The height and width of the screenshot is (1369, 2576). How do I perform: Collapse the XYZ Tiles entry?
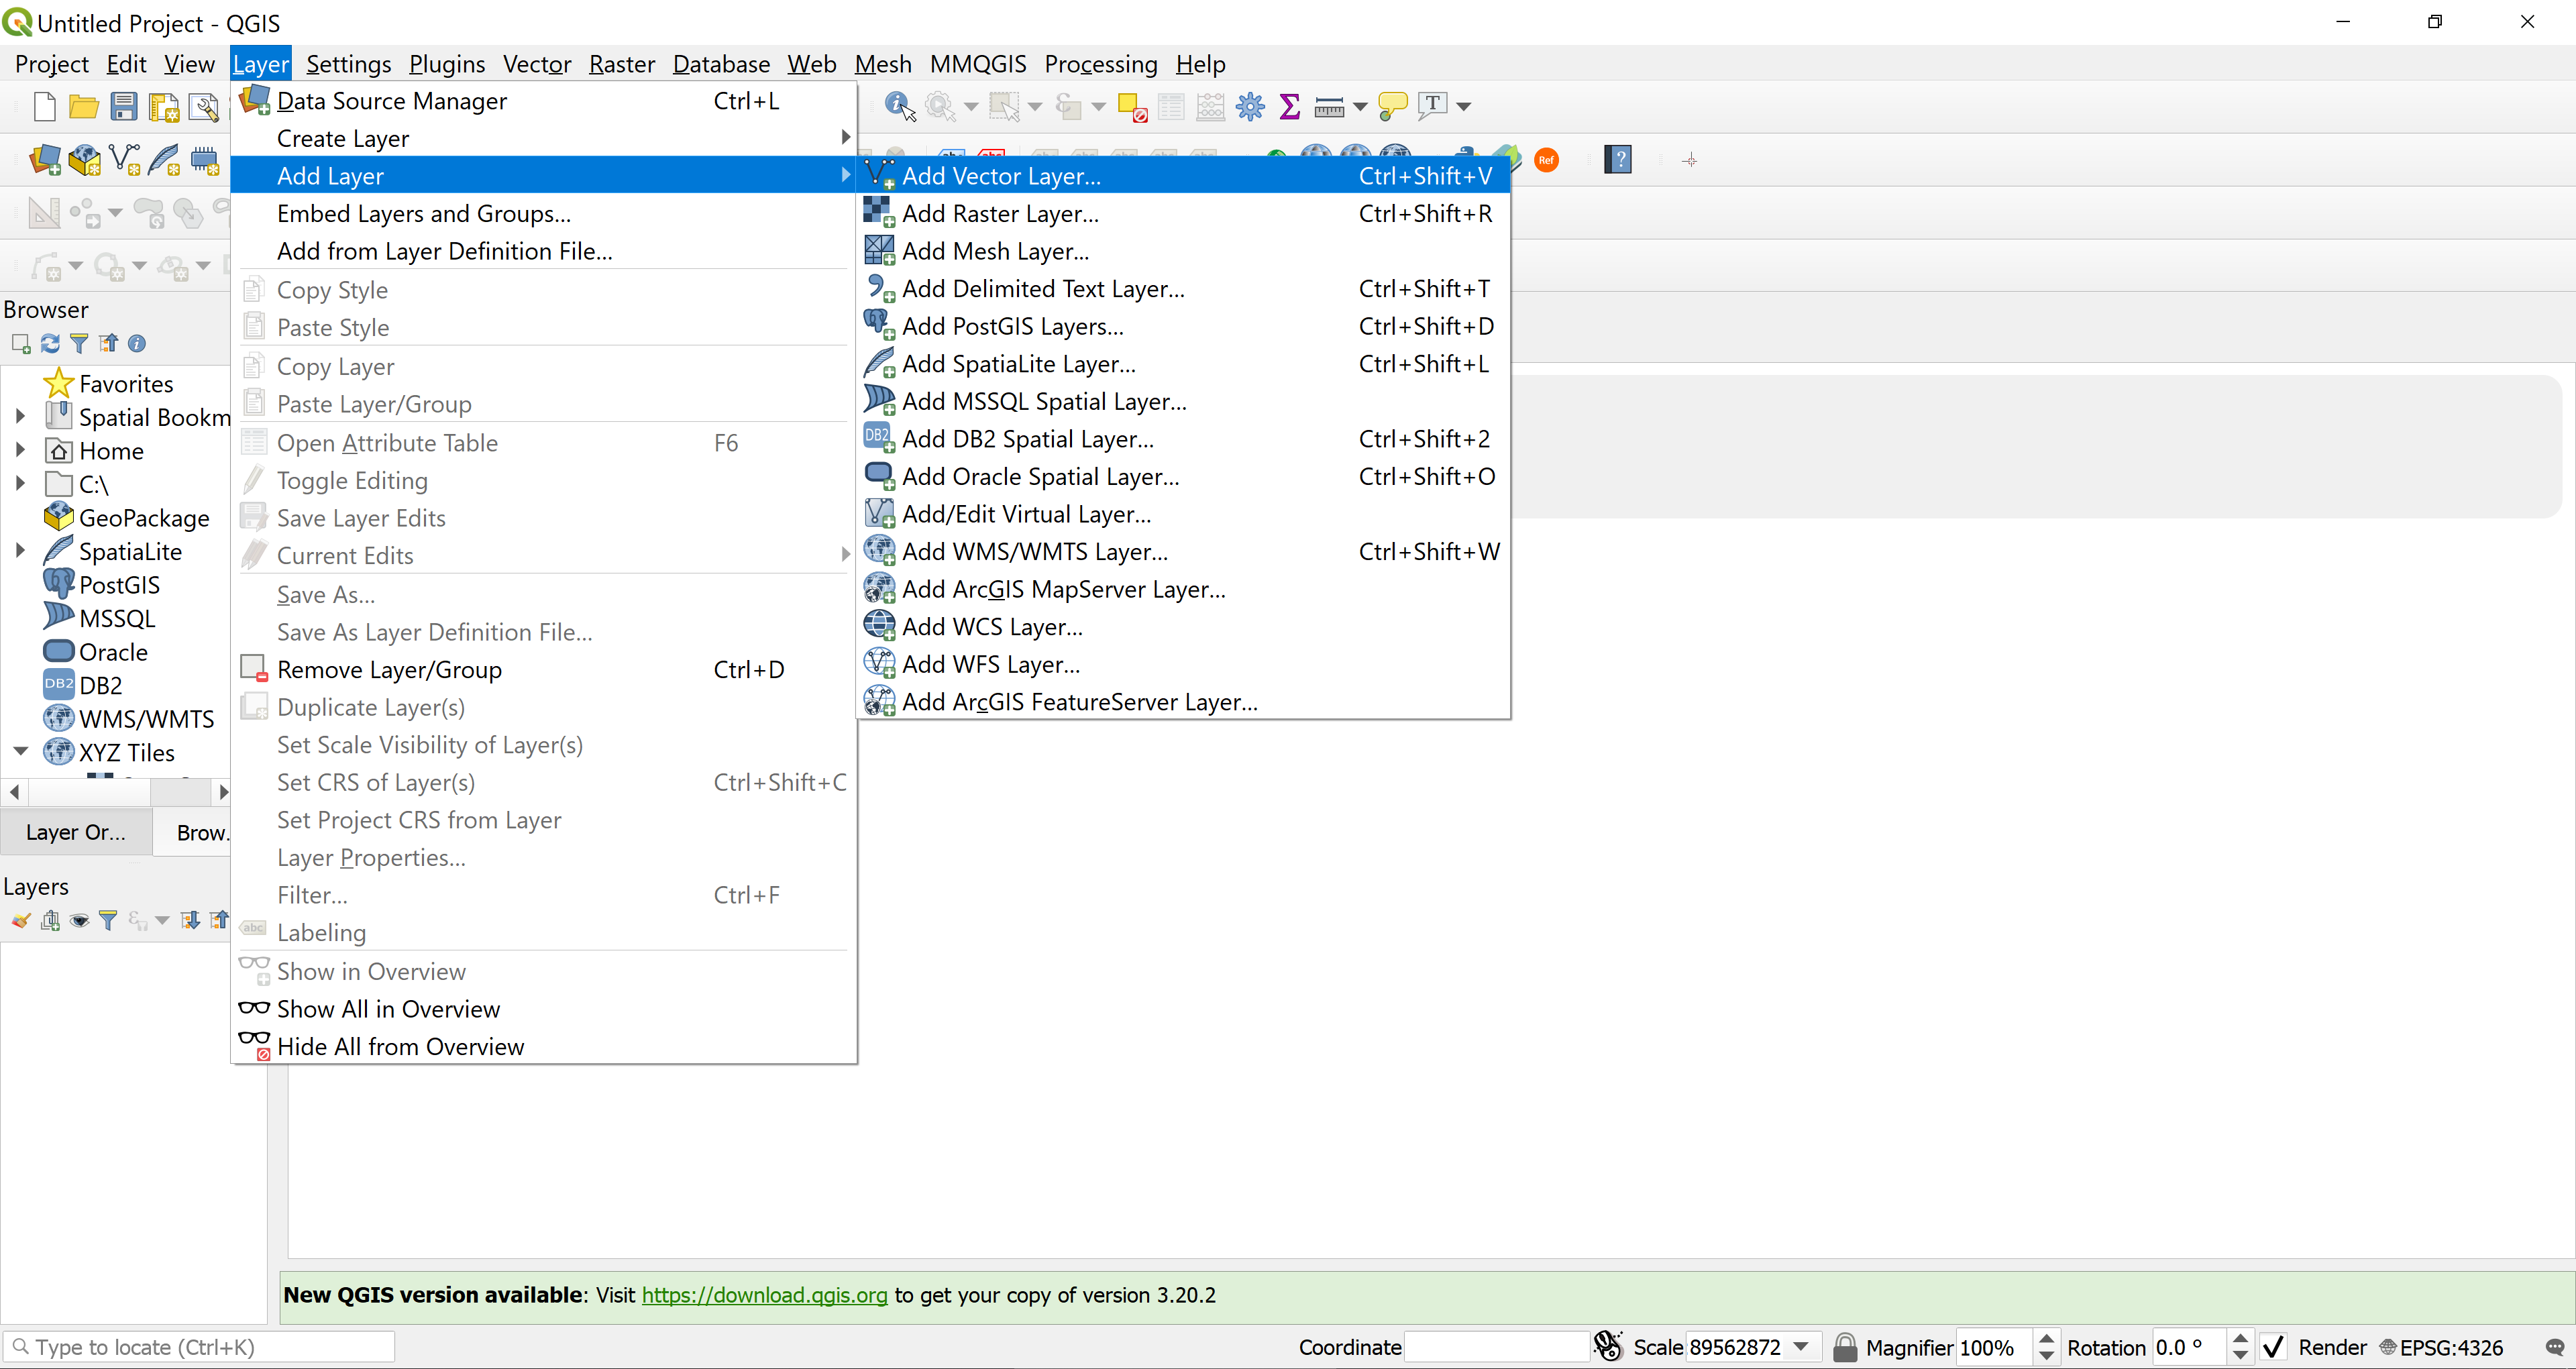[20, 752]
